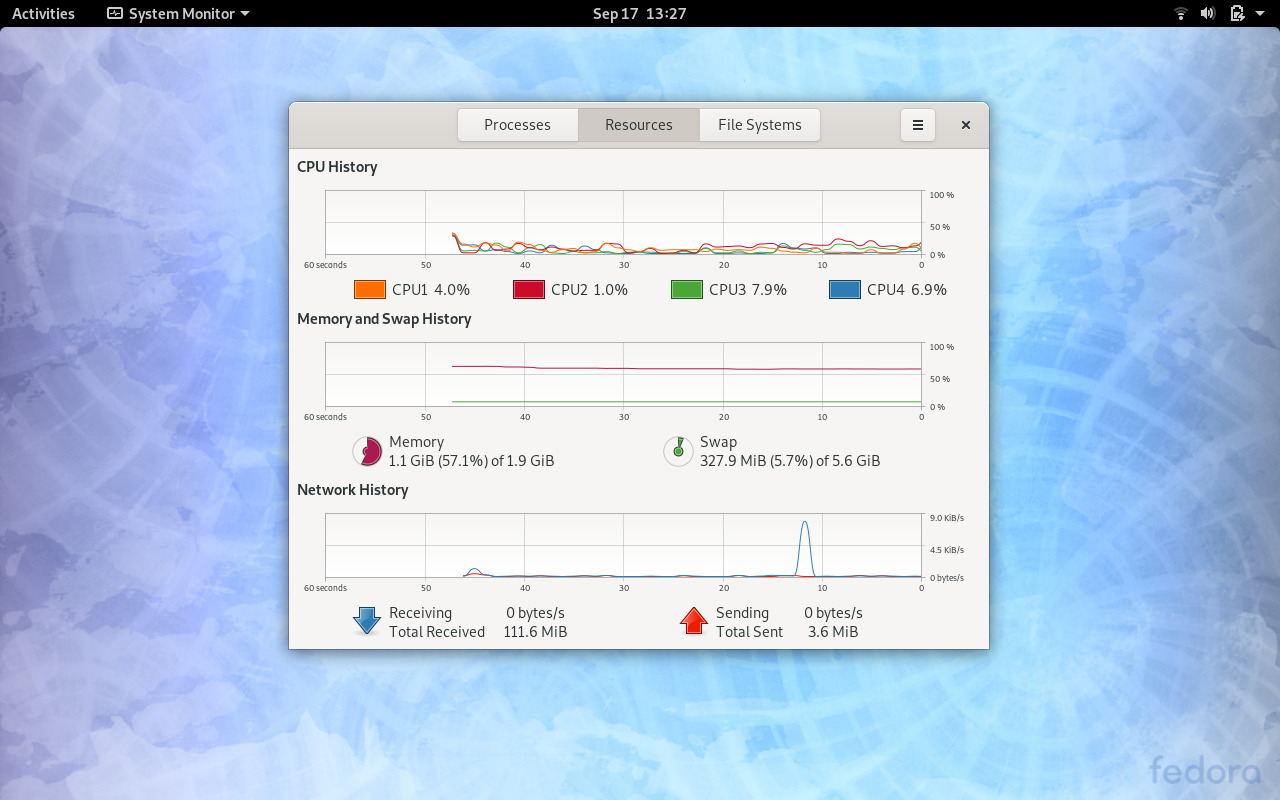The image size is (1280, 800).
Task: Click the Memory and Swap History heading
Action: tap(384, 319)
